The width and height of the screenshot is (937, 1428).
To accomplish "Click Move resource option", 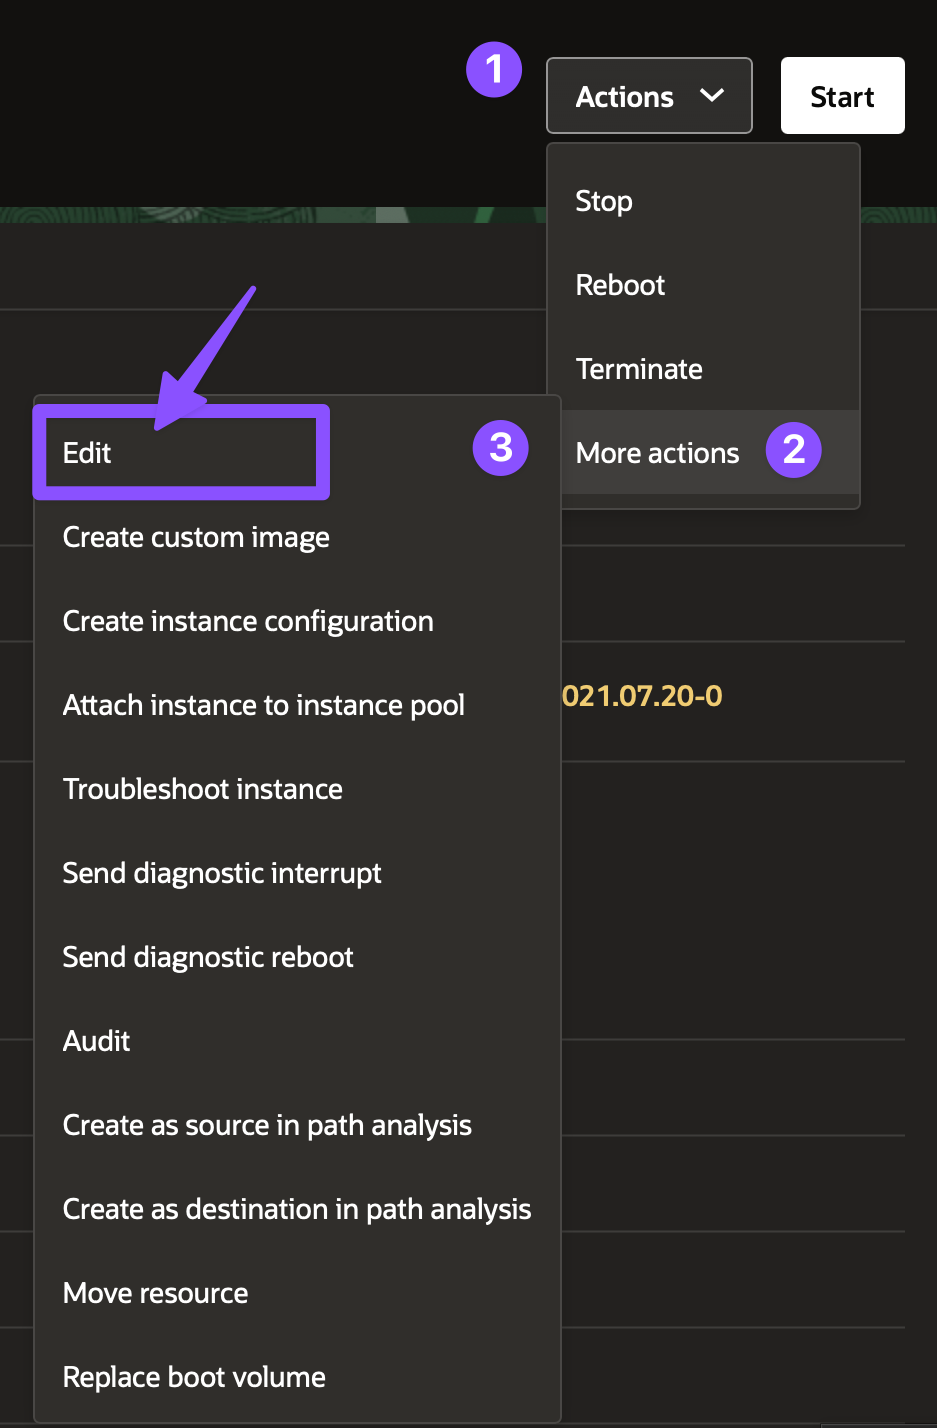I will [297, 1293].
